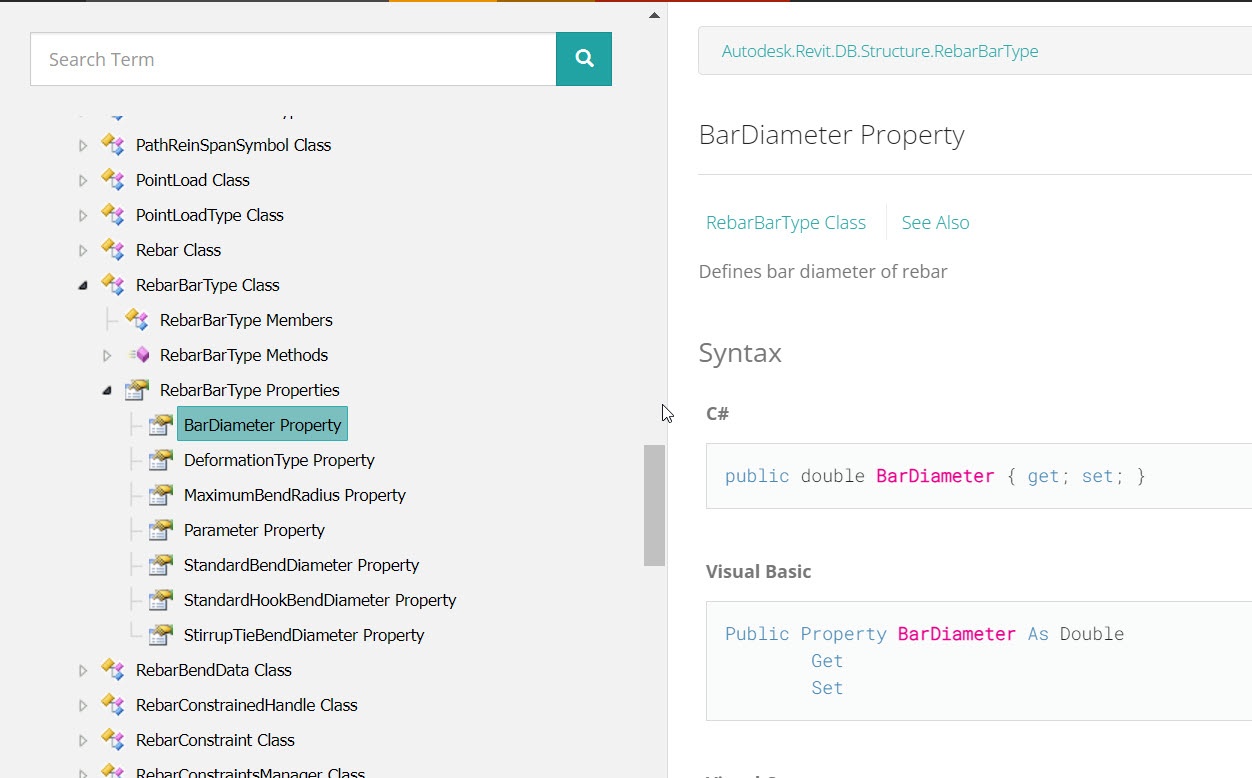The image size is (1252, 778).
Task: Click the 'Defines bar diameter of rebar' description
Action: tap(823, 272)
